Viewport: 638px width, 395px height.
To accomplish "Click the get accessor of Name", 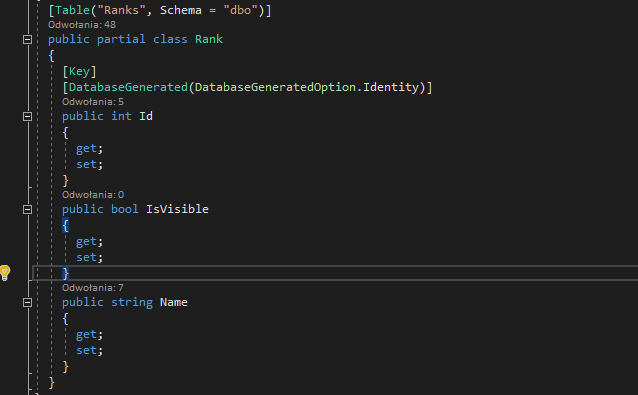I will (86, 334).
